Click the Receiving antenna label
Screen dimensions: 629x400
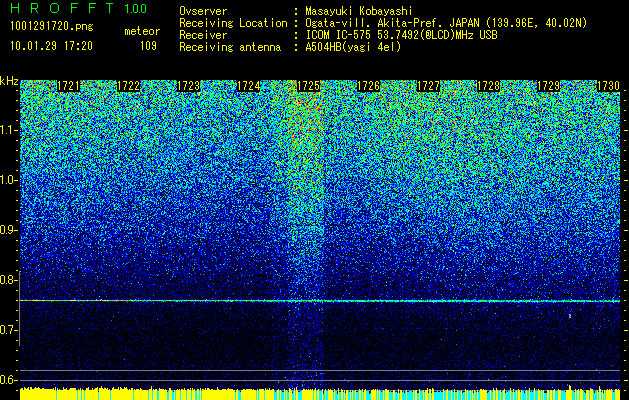230,47
